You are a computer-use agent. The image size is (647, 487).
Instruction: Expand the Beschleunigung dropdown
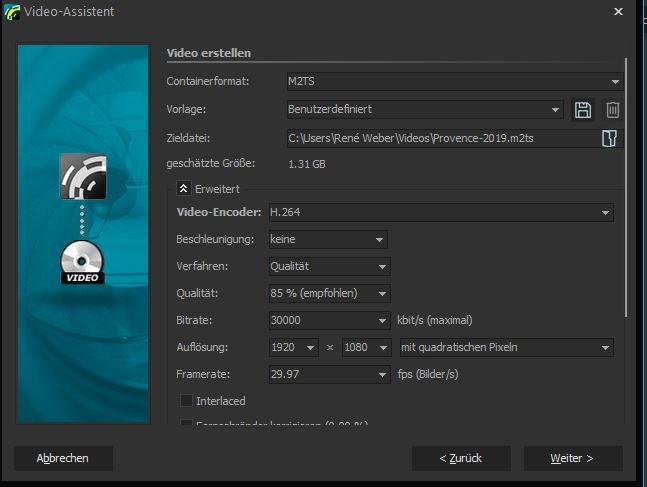click(380, 240)
